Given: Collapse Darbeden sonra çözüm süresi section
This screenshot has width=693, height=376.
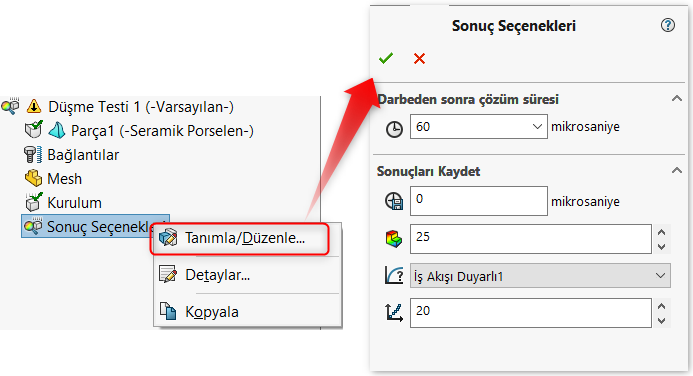Looking at the screenshot, I should tap(676, 99).
